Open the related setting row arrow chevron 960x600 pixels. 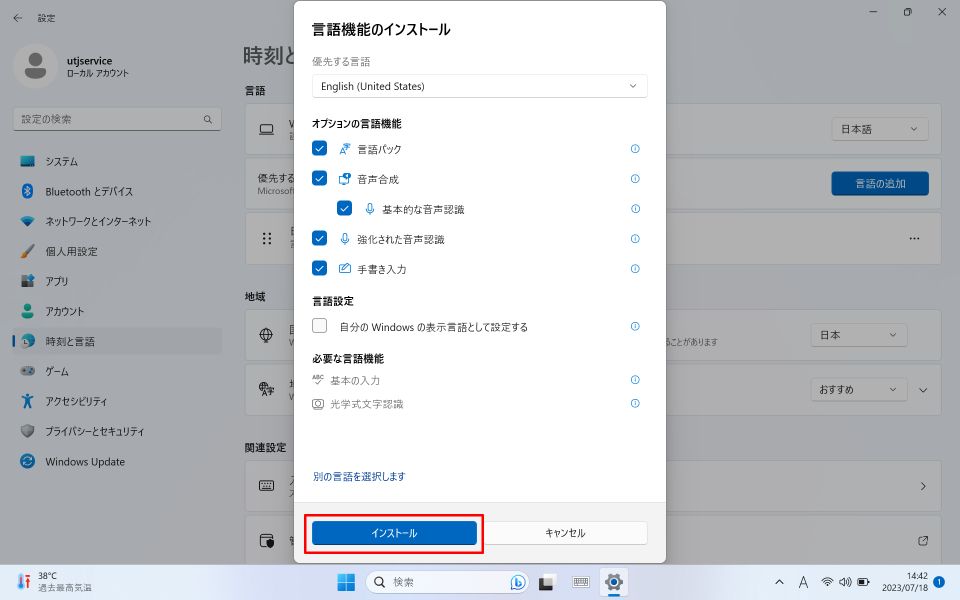click(923, 486)
